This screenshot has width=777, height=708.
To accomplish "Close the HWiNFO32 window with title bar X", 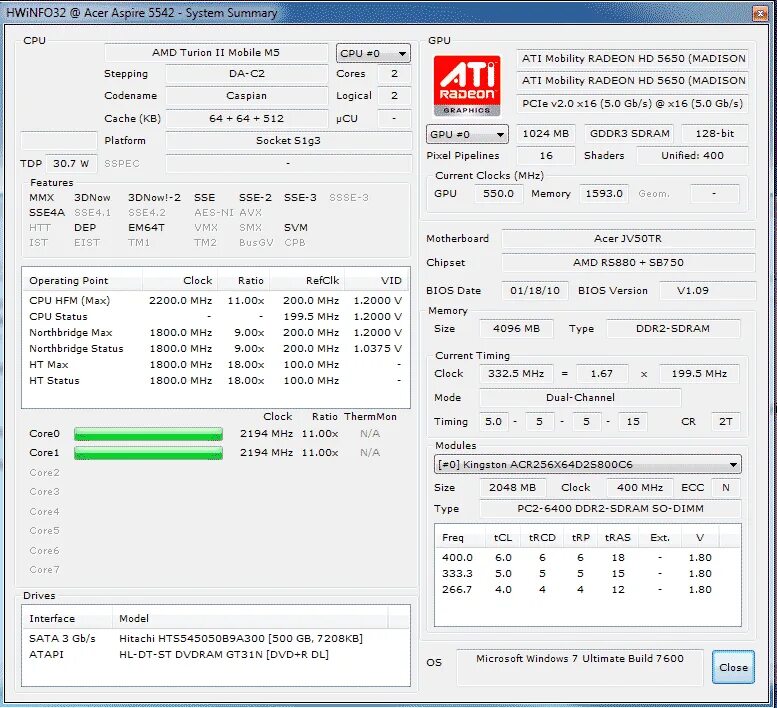I will click(x=760, y=13).
